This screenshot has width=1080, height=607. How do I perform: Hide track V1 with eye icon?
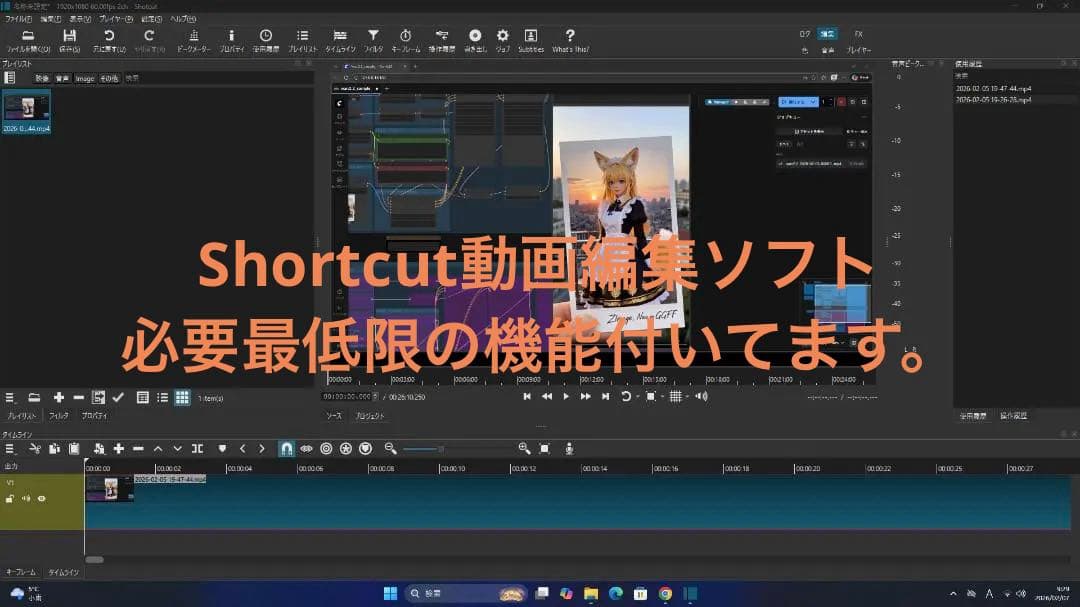41,498
